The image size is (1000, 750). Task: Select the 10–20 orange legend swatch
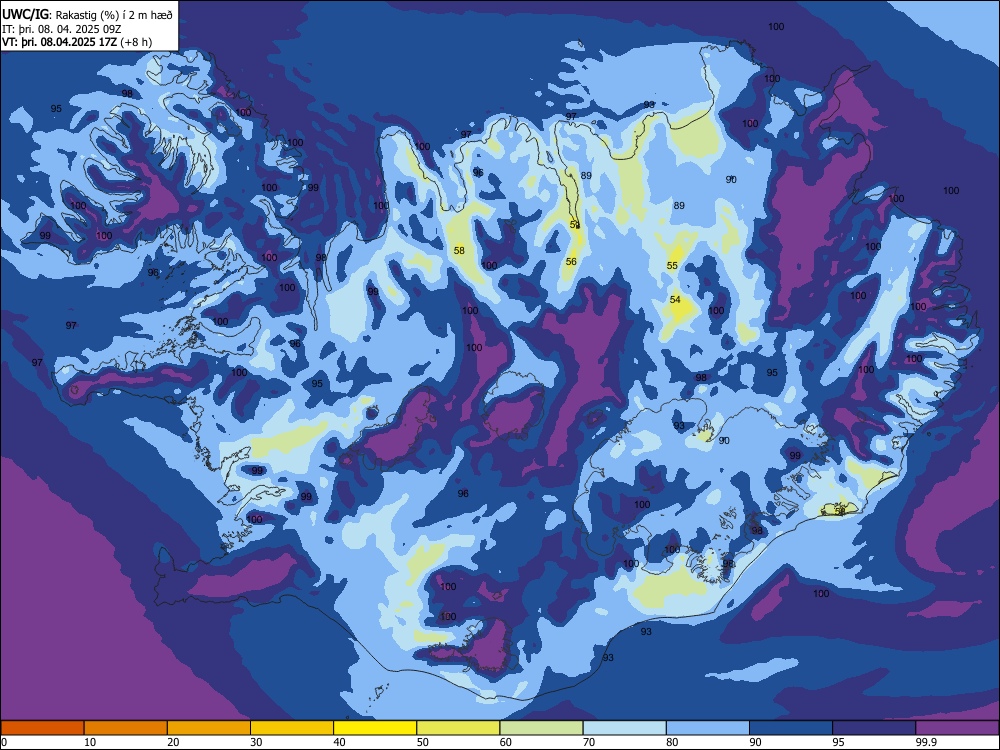click(x=126, y=728)
